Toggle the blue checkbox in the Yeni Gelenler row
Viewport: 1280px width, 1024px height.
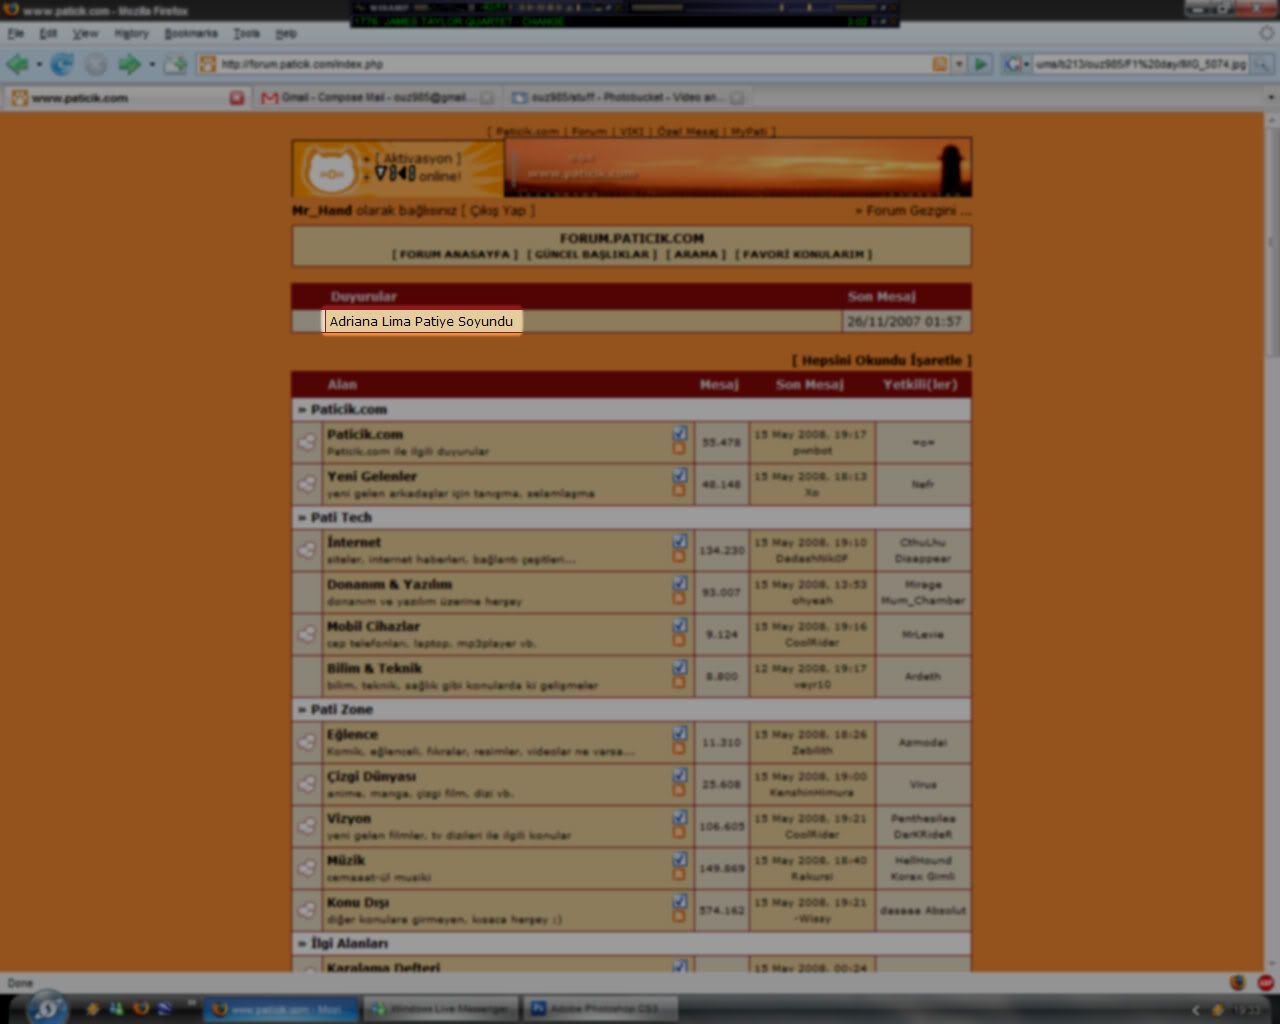tap(680, 475)
